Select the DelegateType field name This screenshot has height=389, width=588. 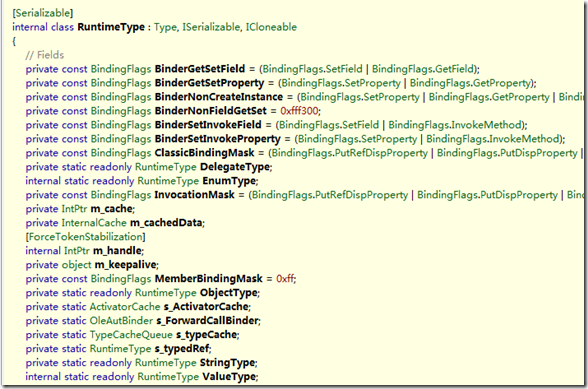pyautogui.click(x=235, y=167)
